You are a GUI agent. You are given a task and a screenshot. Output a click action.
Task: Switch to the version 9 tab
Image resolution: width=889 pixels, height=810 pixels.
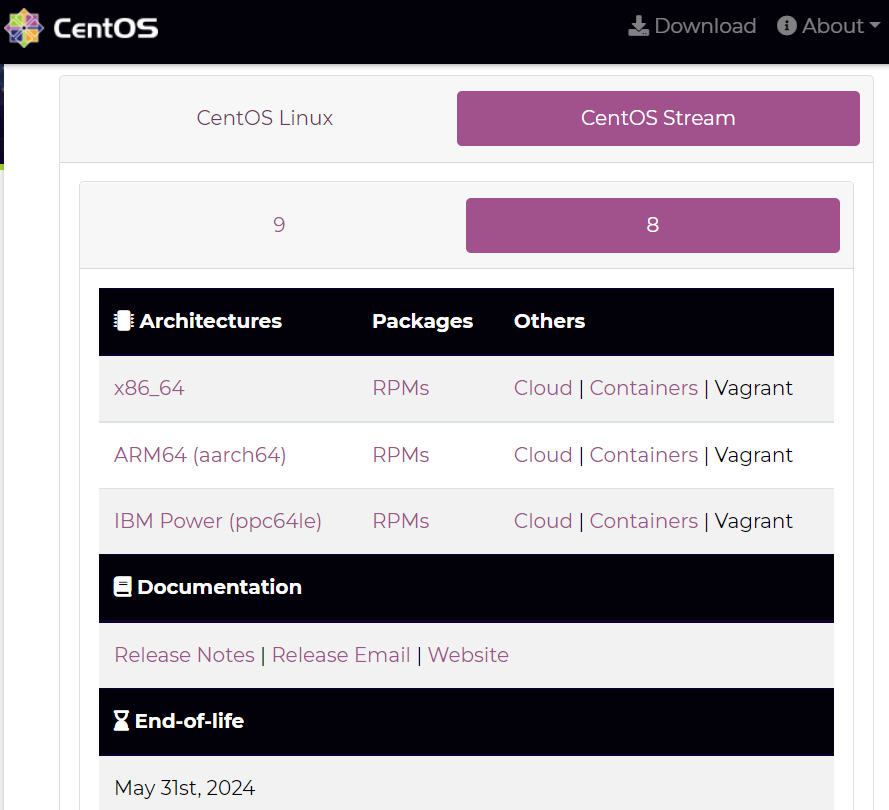(279, 225)
